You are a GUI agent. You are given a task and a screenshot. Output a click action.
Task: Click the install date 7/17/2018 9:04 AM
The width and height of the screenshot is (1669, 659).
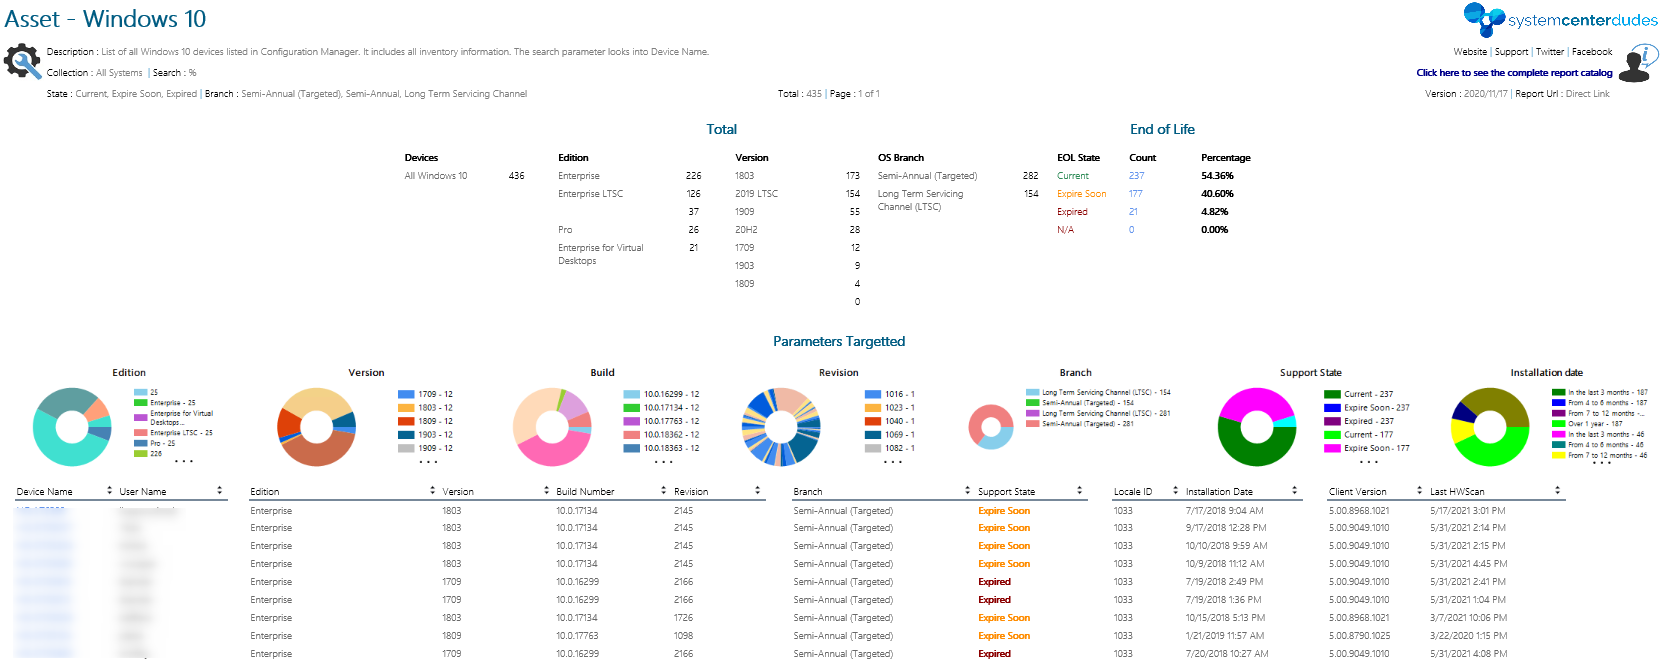[1224, 511]
